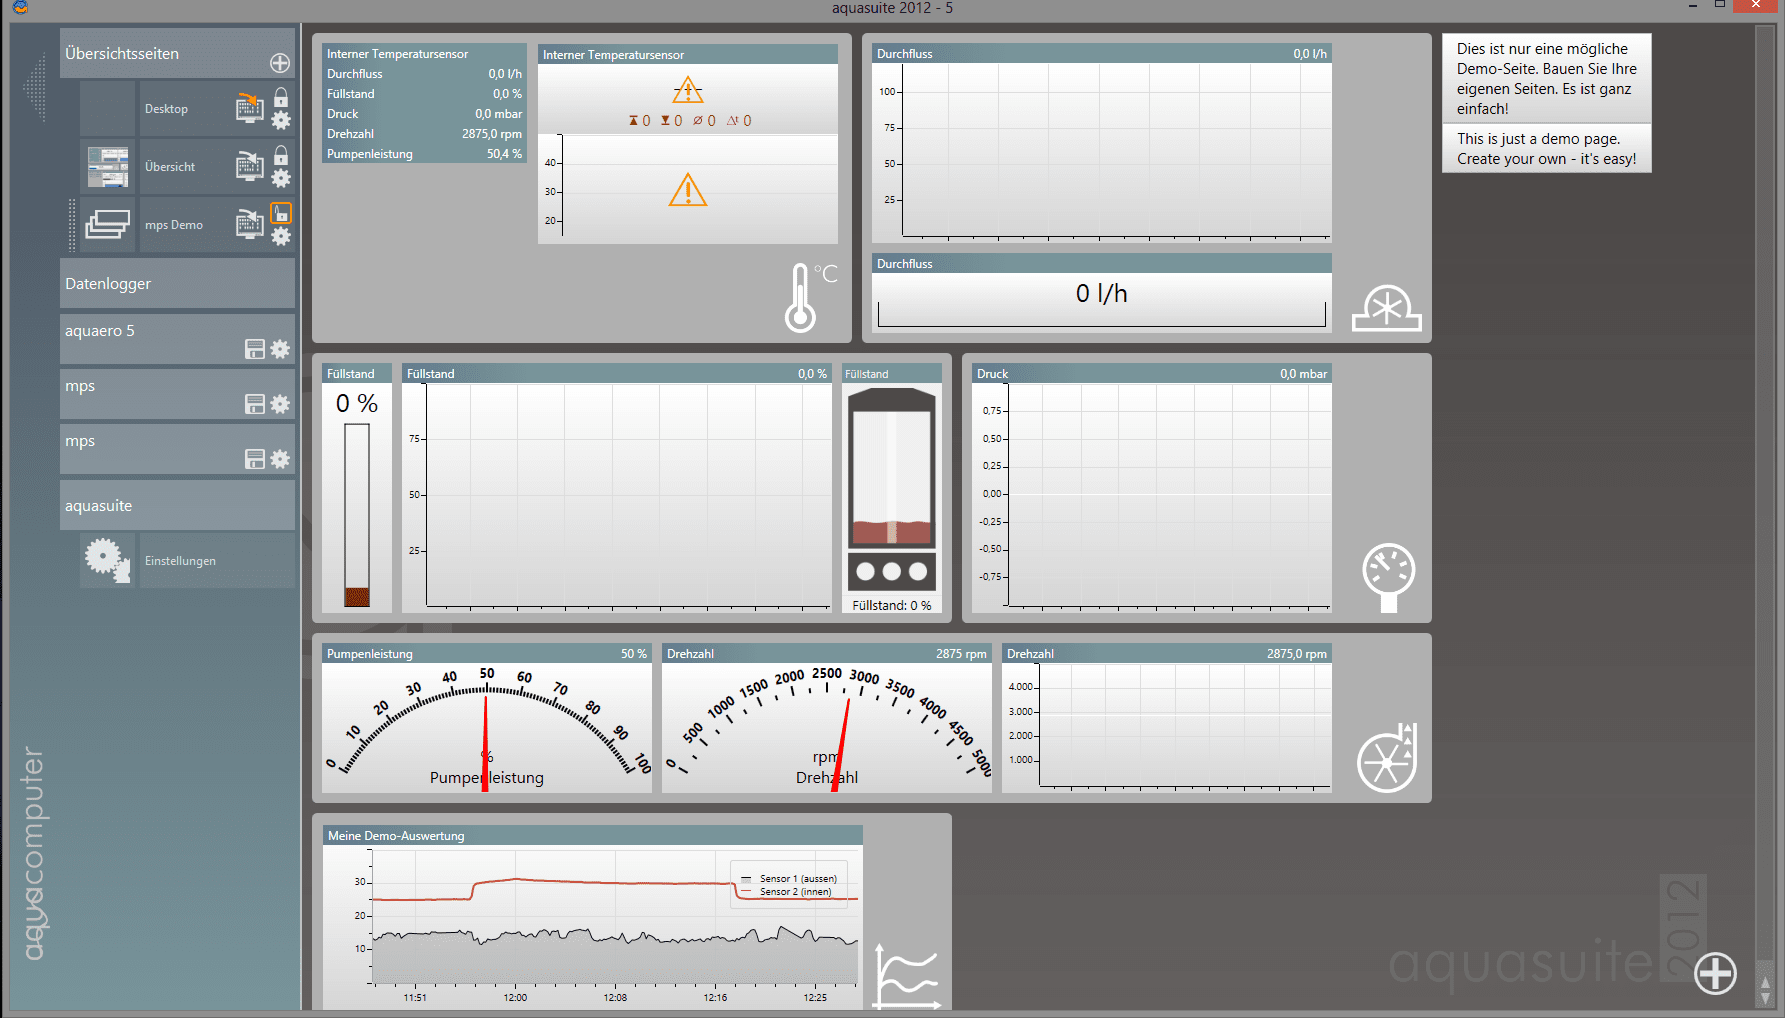Viewport: 1785px width, 1018px height.
Task: Open settings gear for the Übersicht page
Action: point(281,178)
